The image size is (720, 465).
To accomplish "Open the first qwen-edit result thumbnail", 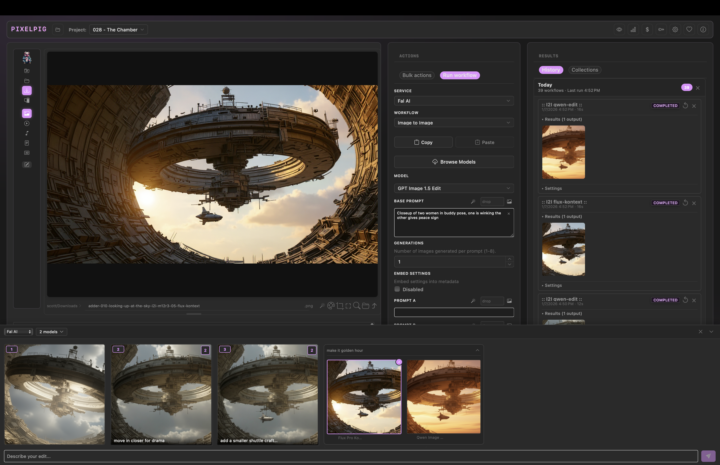I will (563, 152).
